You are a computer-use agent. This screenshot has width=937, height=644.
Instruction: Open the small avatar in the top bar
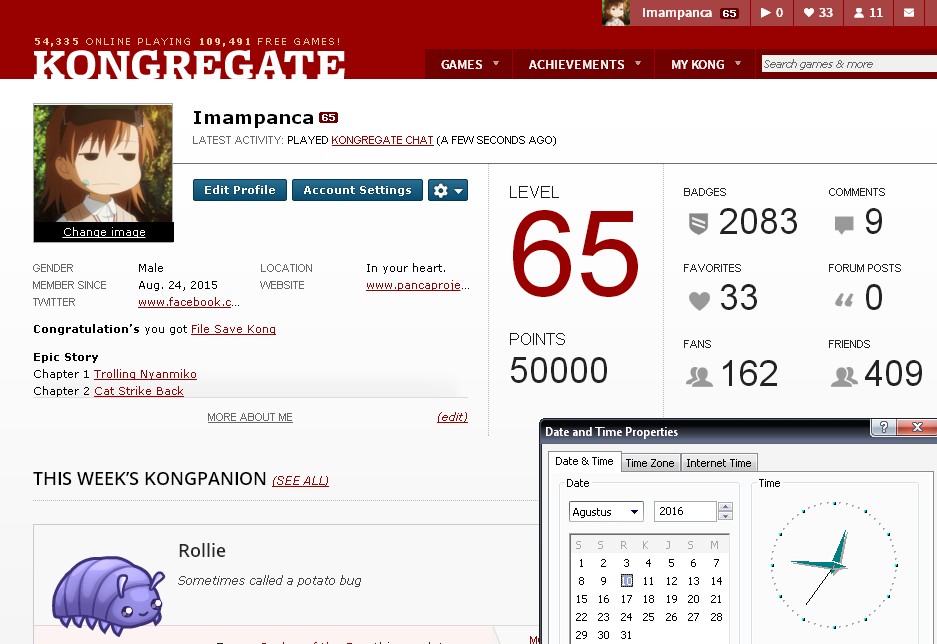[616, 13]
